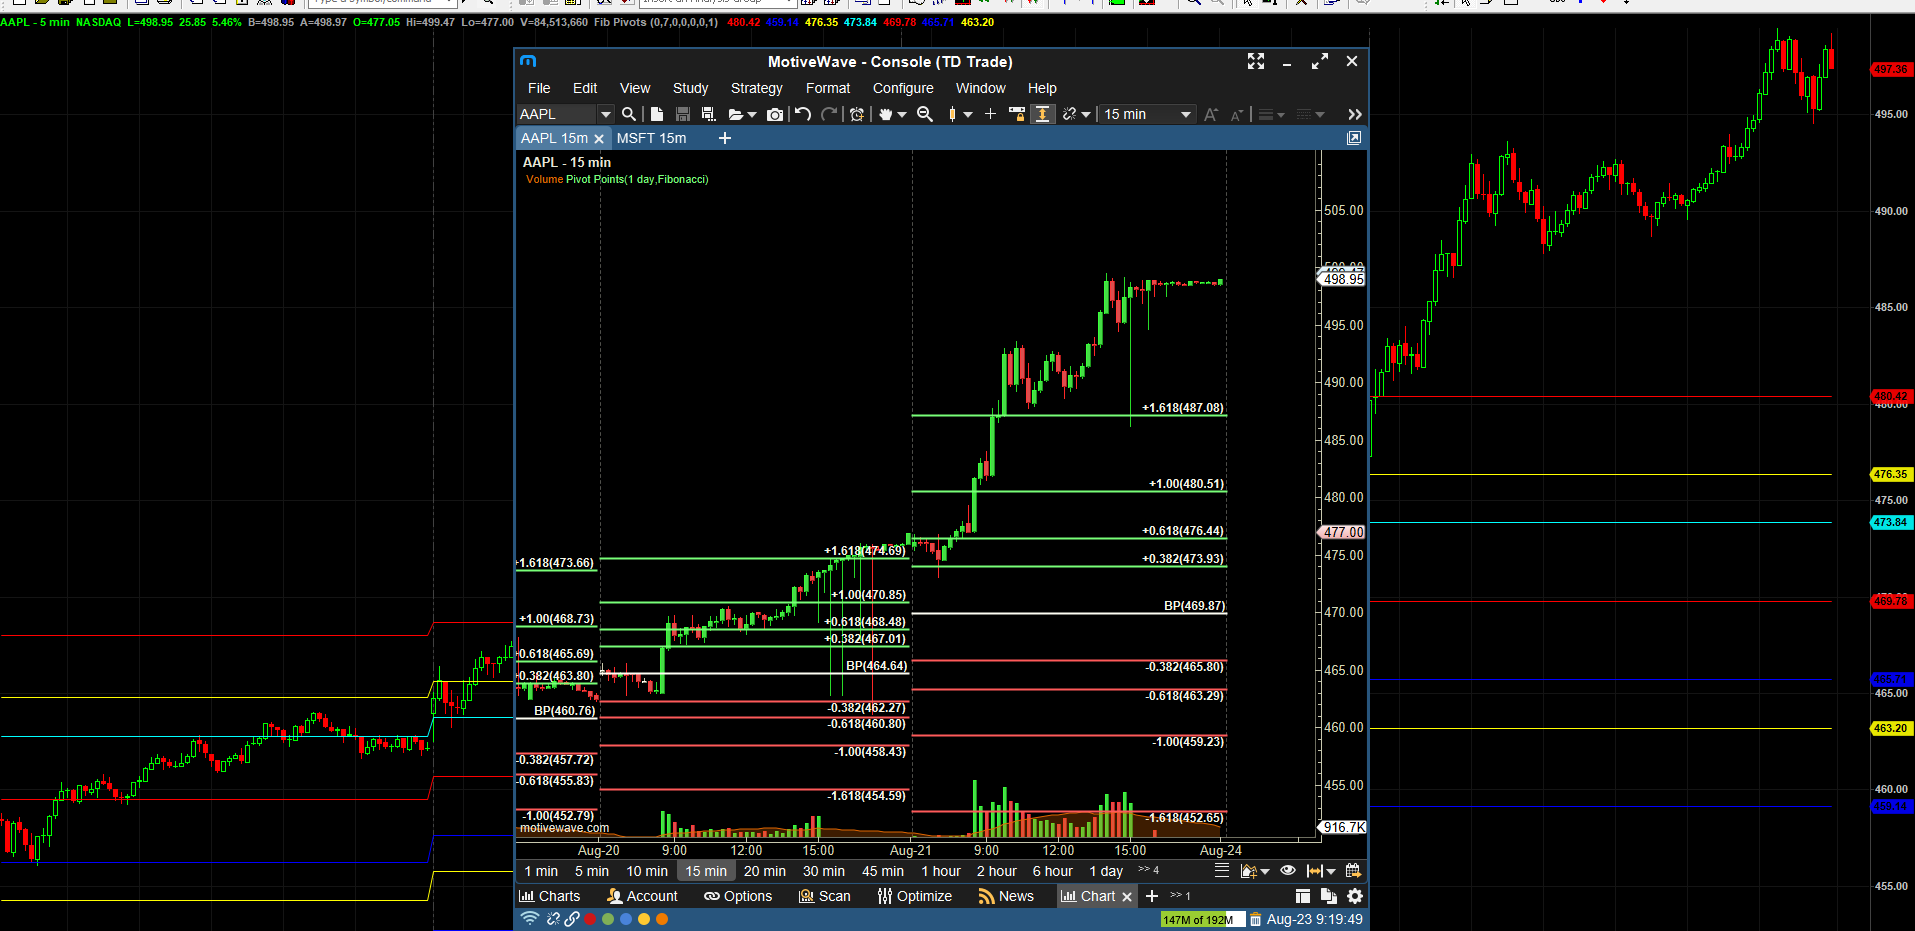This screenshot has height=931, width=1915.
Task: Zoom out with the magnifier minus icon
Action: coord(925,114)
